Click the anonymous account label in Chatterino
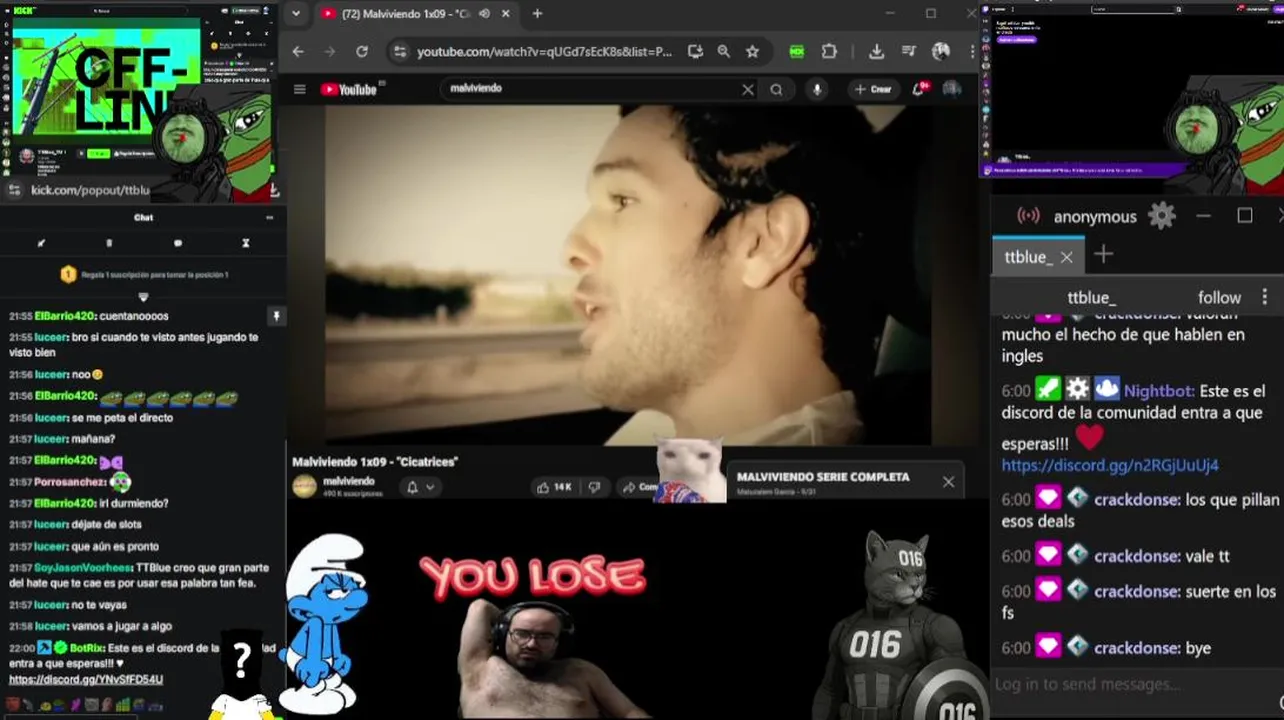 click(1095, 217)
